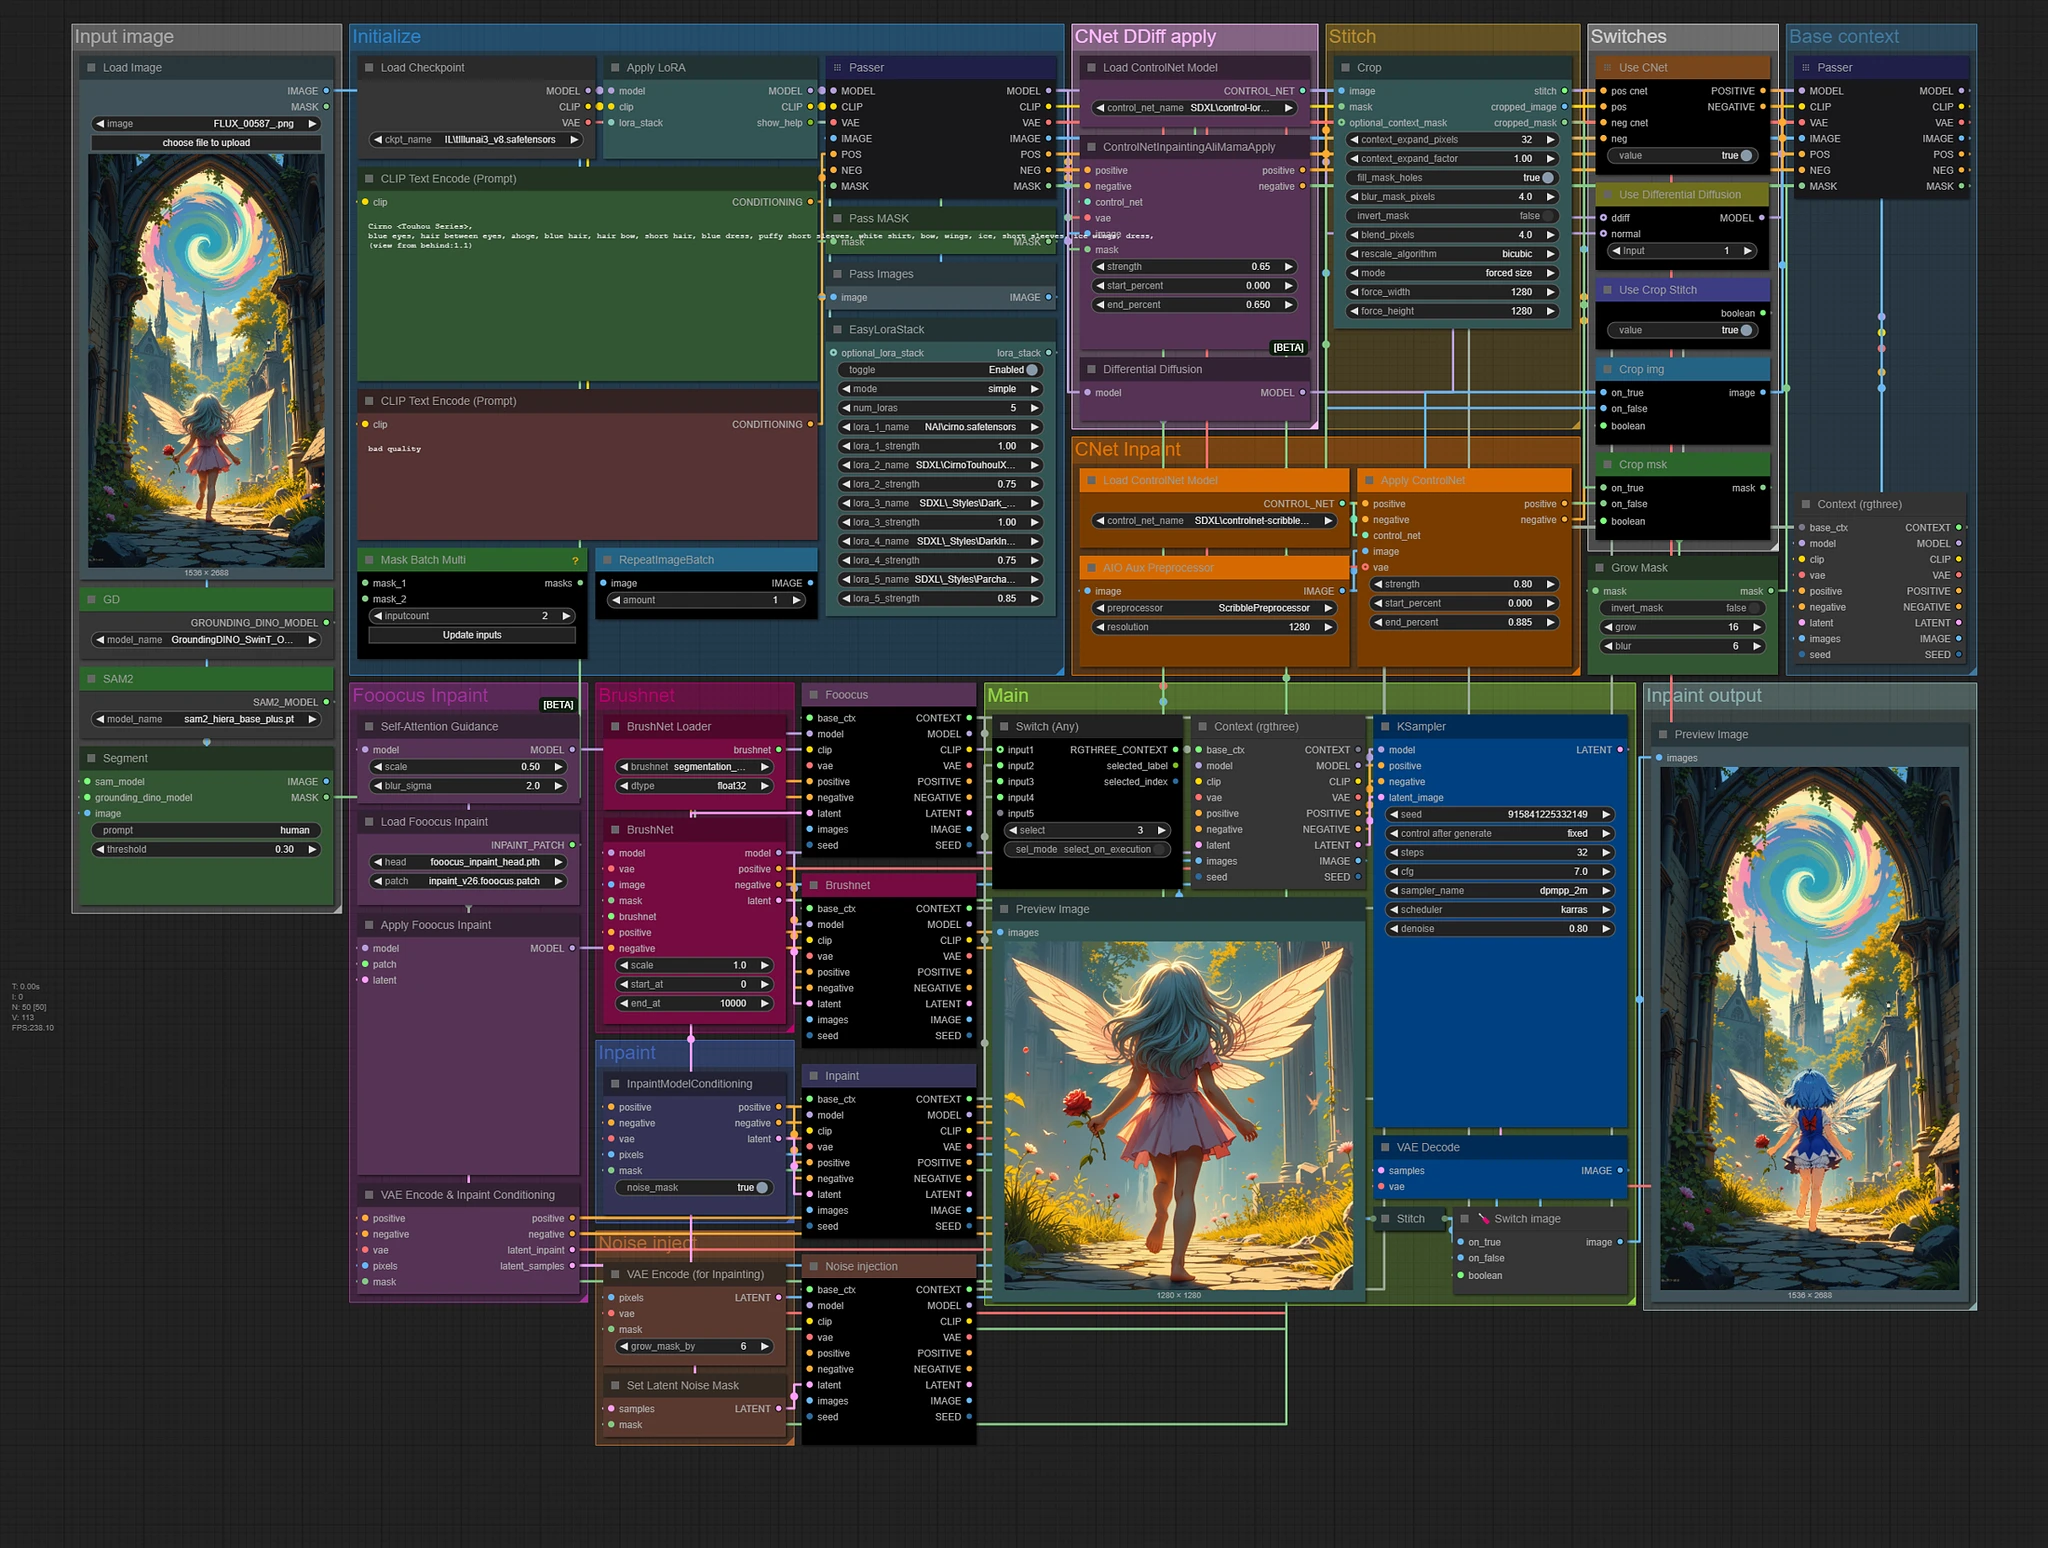Collapse the Apply ControlNet node via title dot
2048x1548 pixels.
[x=1369, y=481]
